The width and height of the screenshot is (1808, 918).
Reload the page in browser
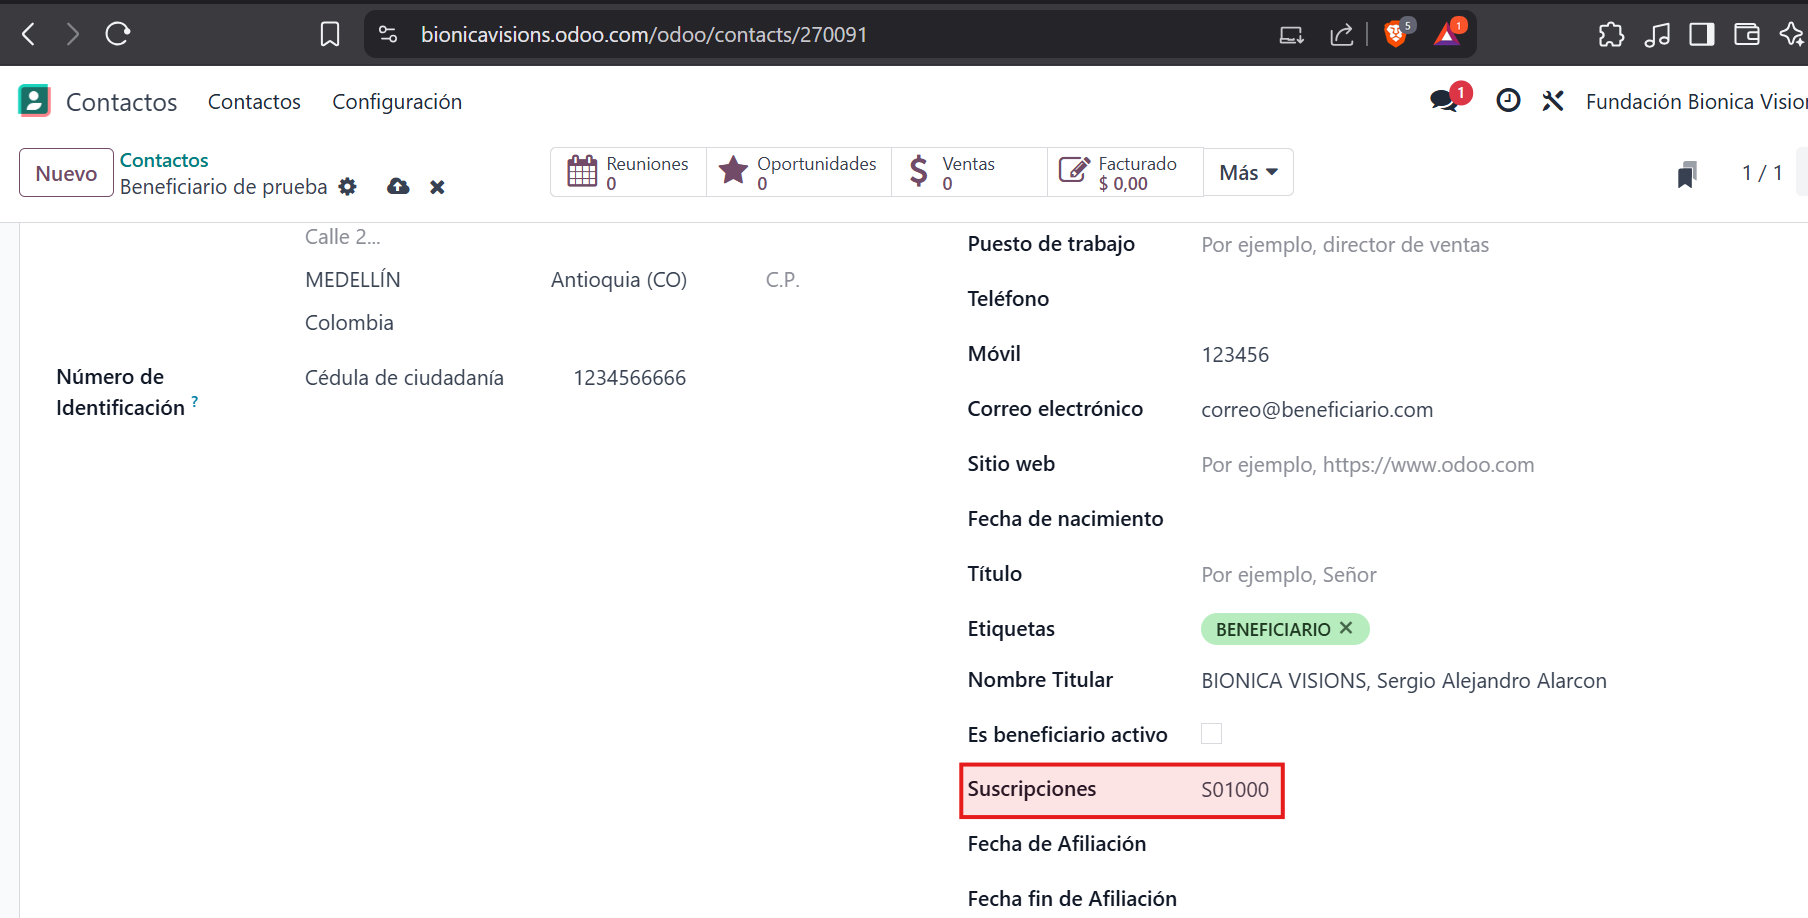click(118, 35)
